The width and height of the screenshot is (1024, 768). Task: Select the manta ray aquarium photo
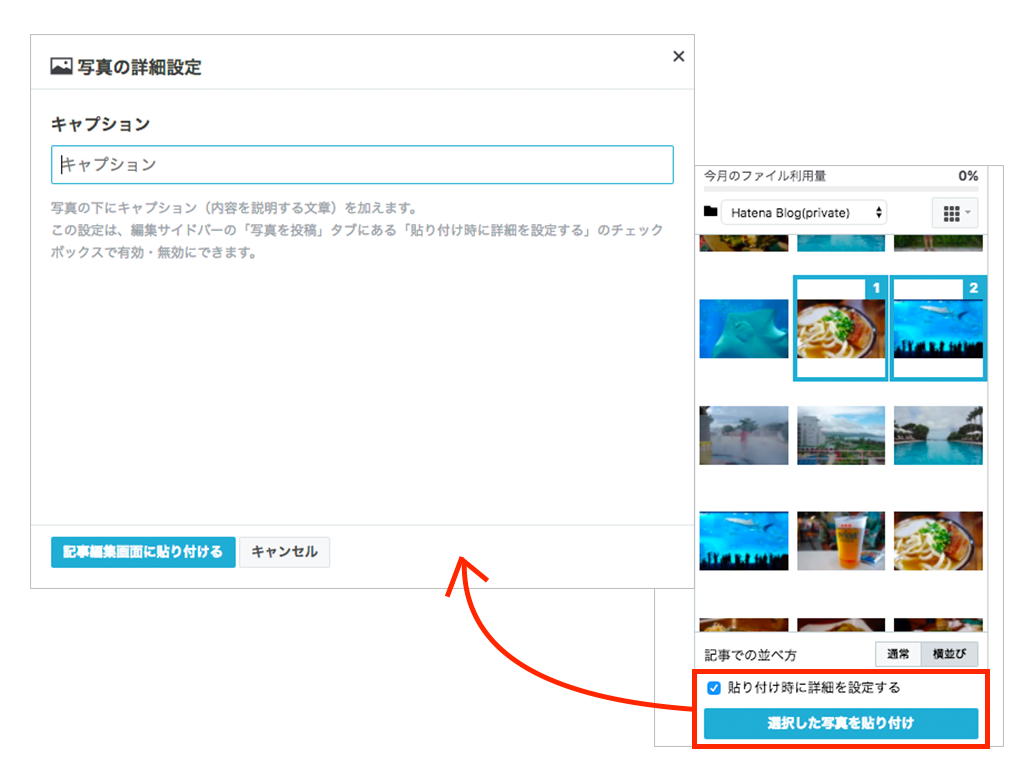[x=744, y=328]
